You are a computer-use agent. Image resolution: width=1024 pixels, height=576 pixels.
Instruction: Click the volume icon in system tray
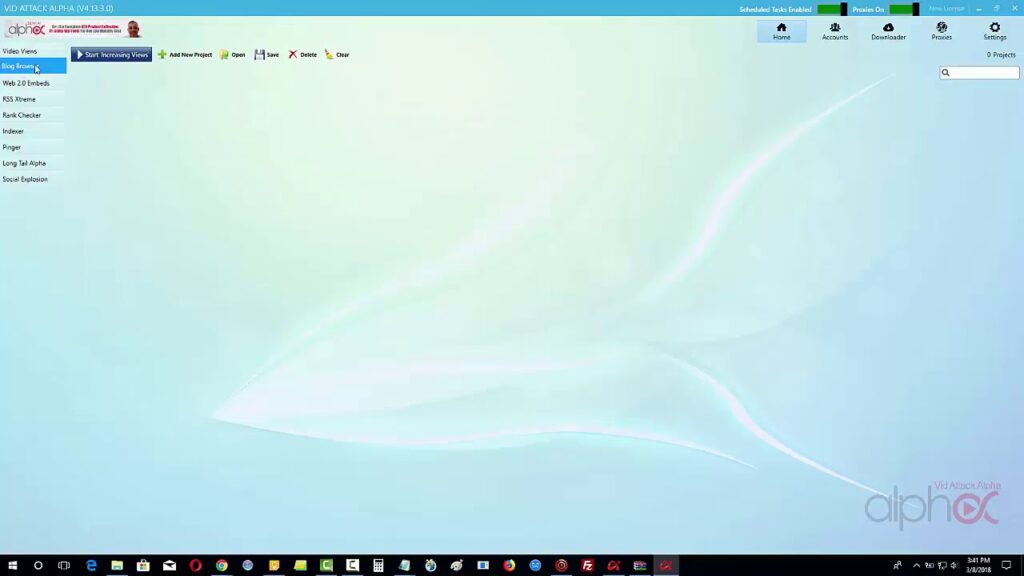coord(954,566)
